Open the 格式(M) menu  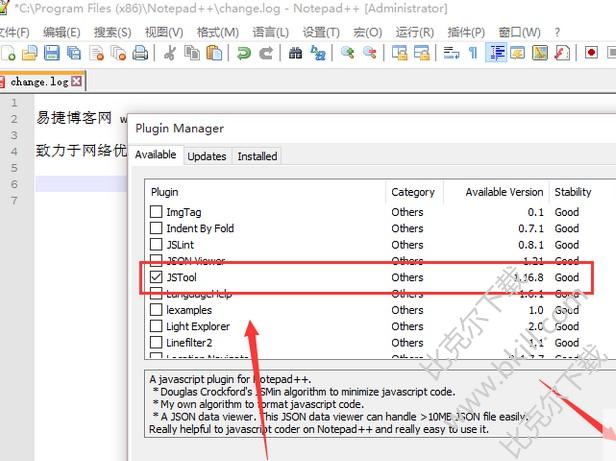pos(218,32)
